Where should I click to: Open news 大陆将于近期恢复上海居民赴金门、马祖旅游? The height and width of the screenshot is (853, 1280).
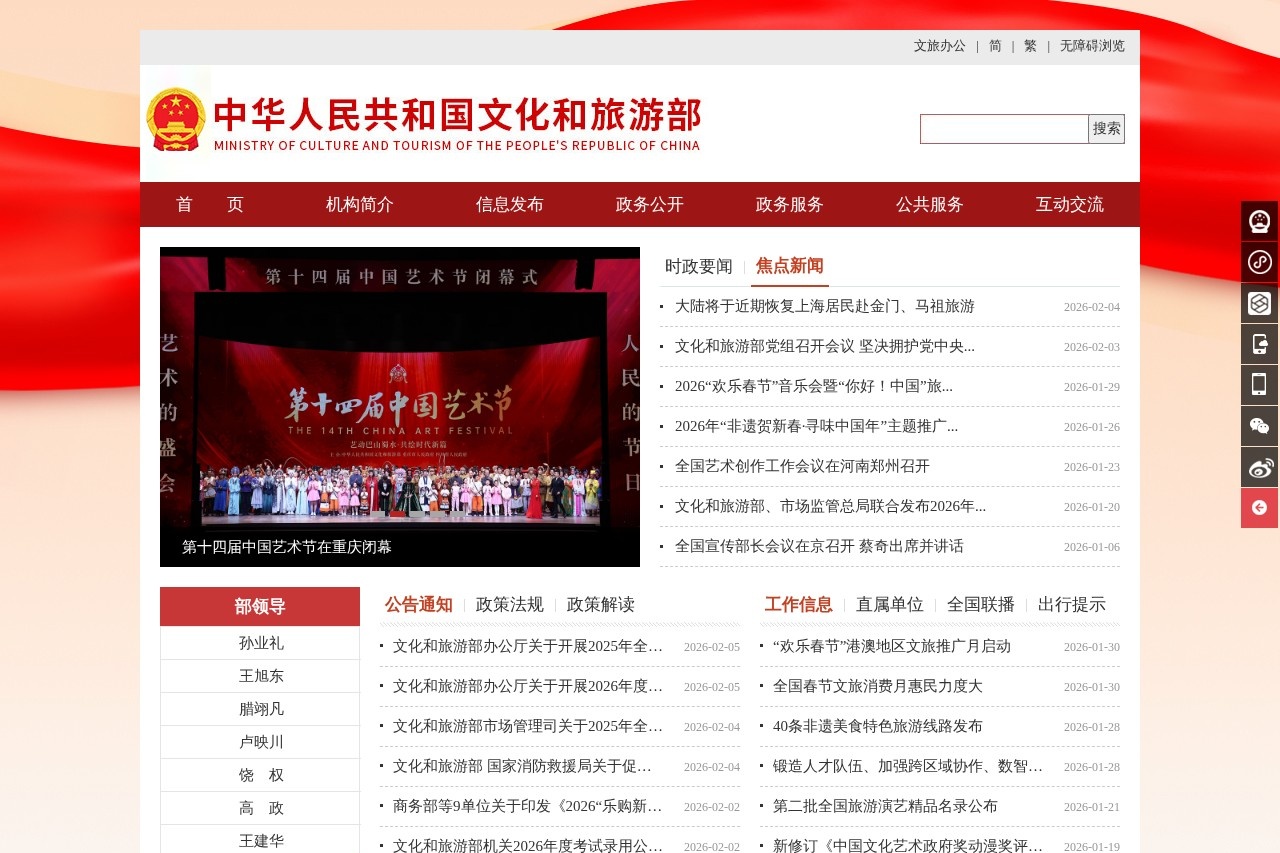click(825, 307)
